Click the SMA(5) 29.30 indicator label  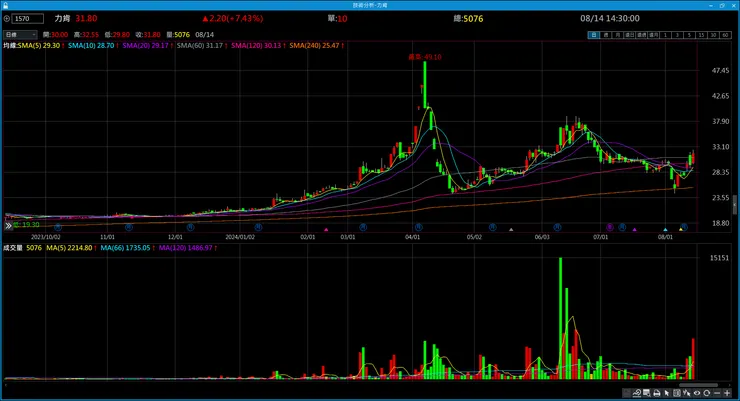39,45
